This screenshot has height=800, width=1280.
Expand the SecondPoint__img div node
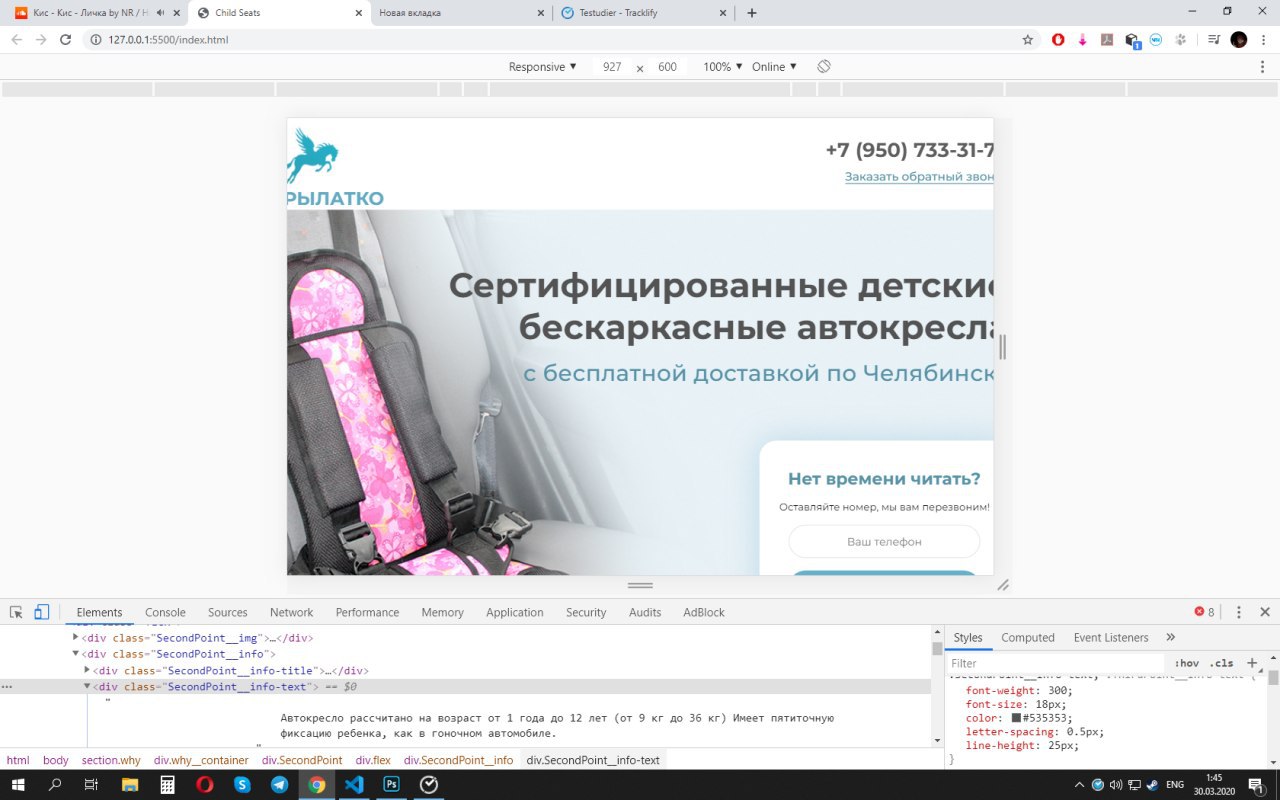pyautogui.click(x=76, y=637)
